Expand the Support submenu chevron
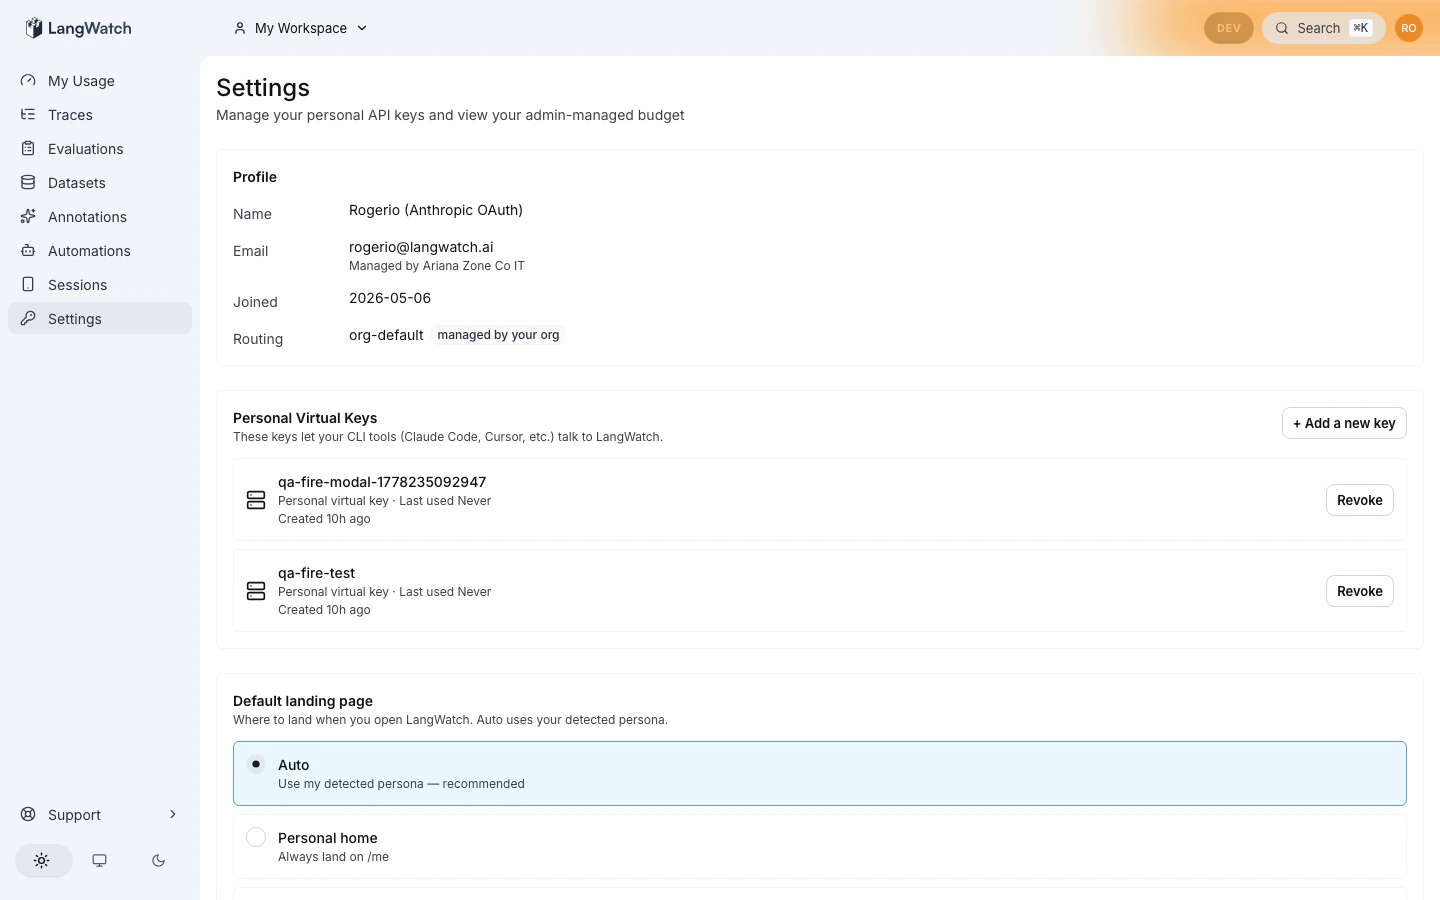Image resolution: width=1440 pixels, height=900 pixels. (x=173, y=814)
